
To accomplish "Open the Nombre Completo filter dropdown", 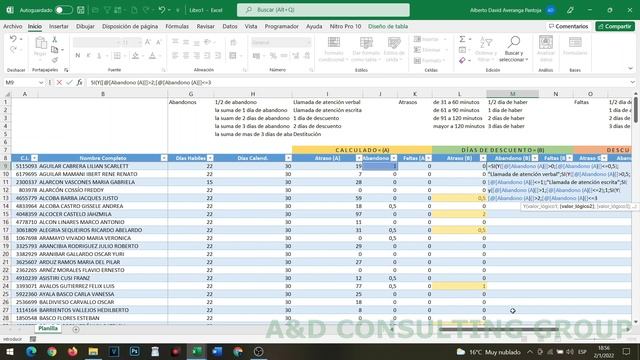I will point(164,158).
